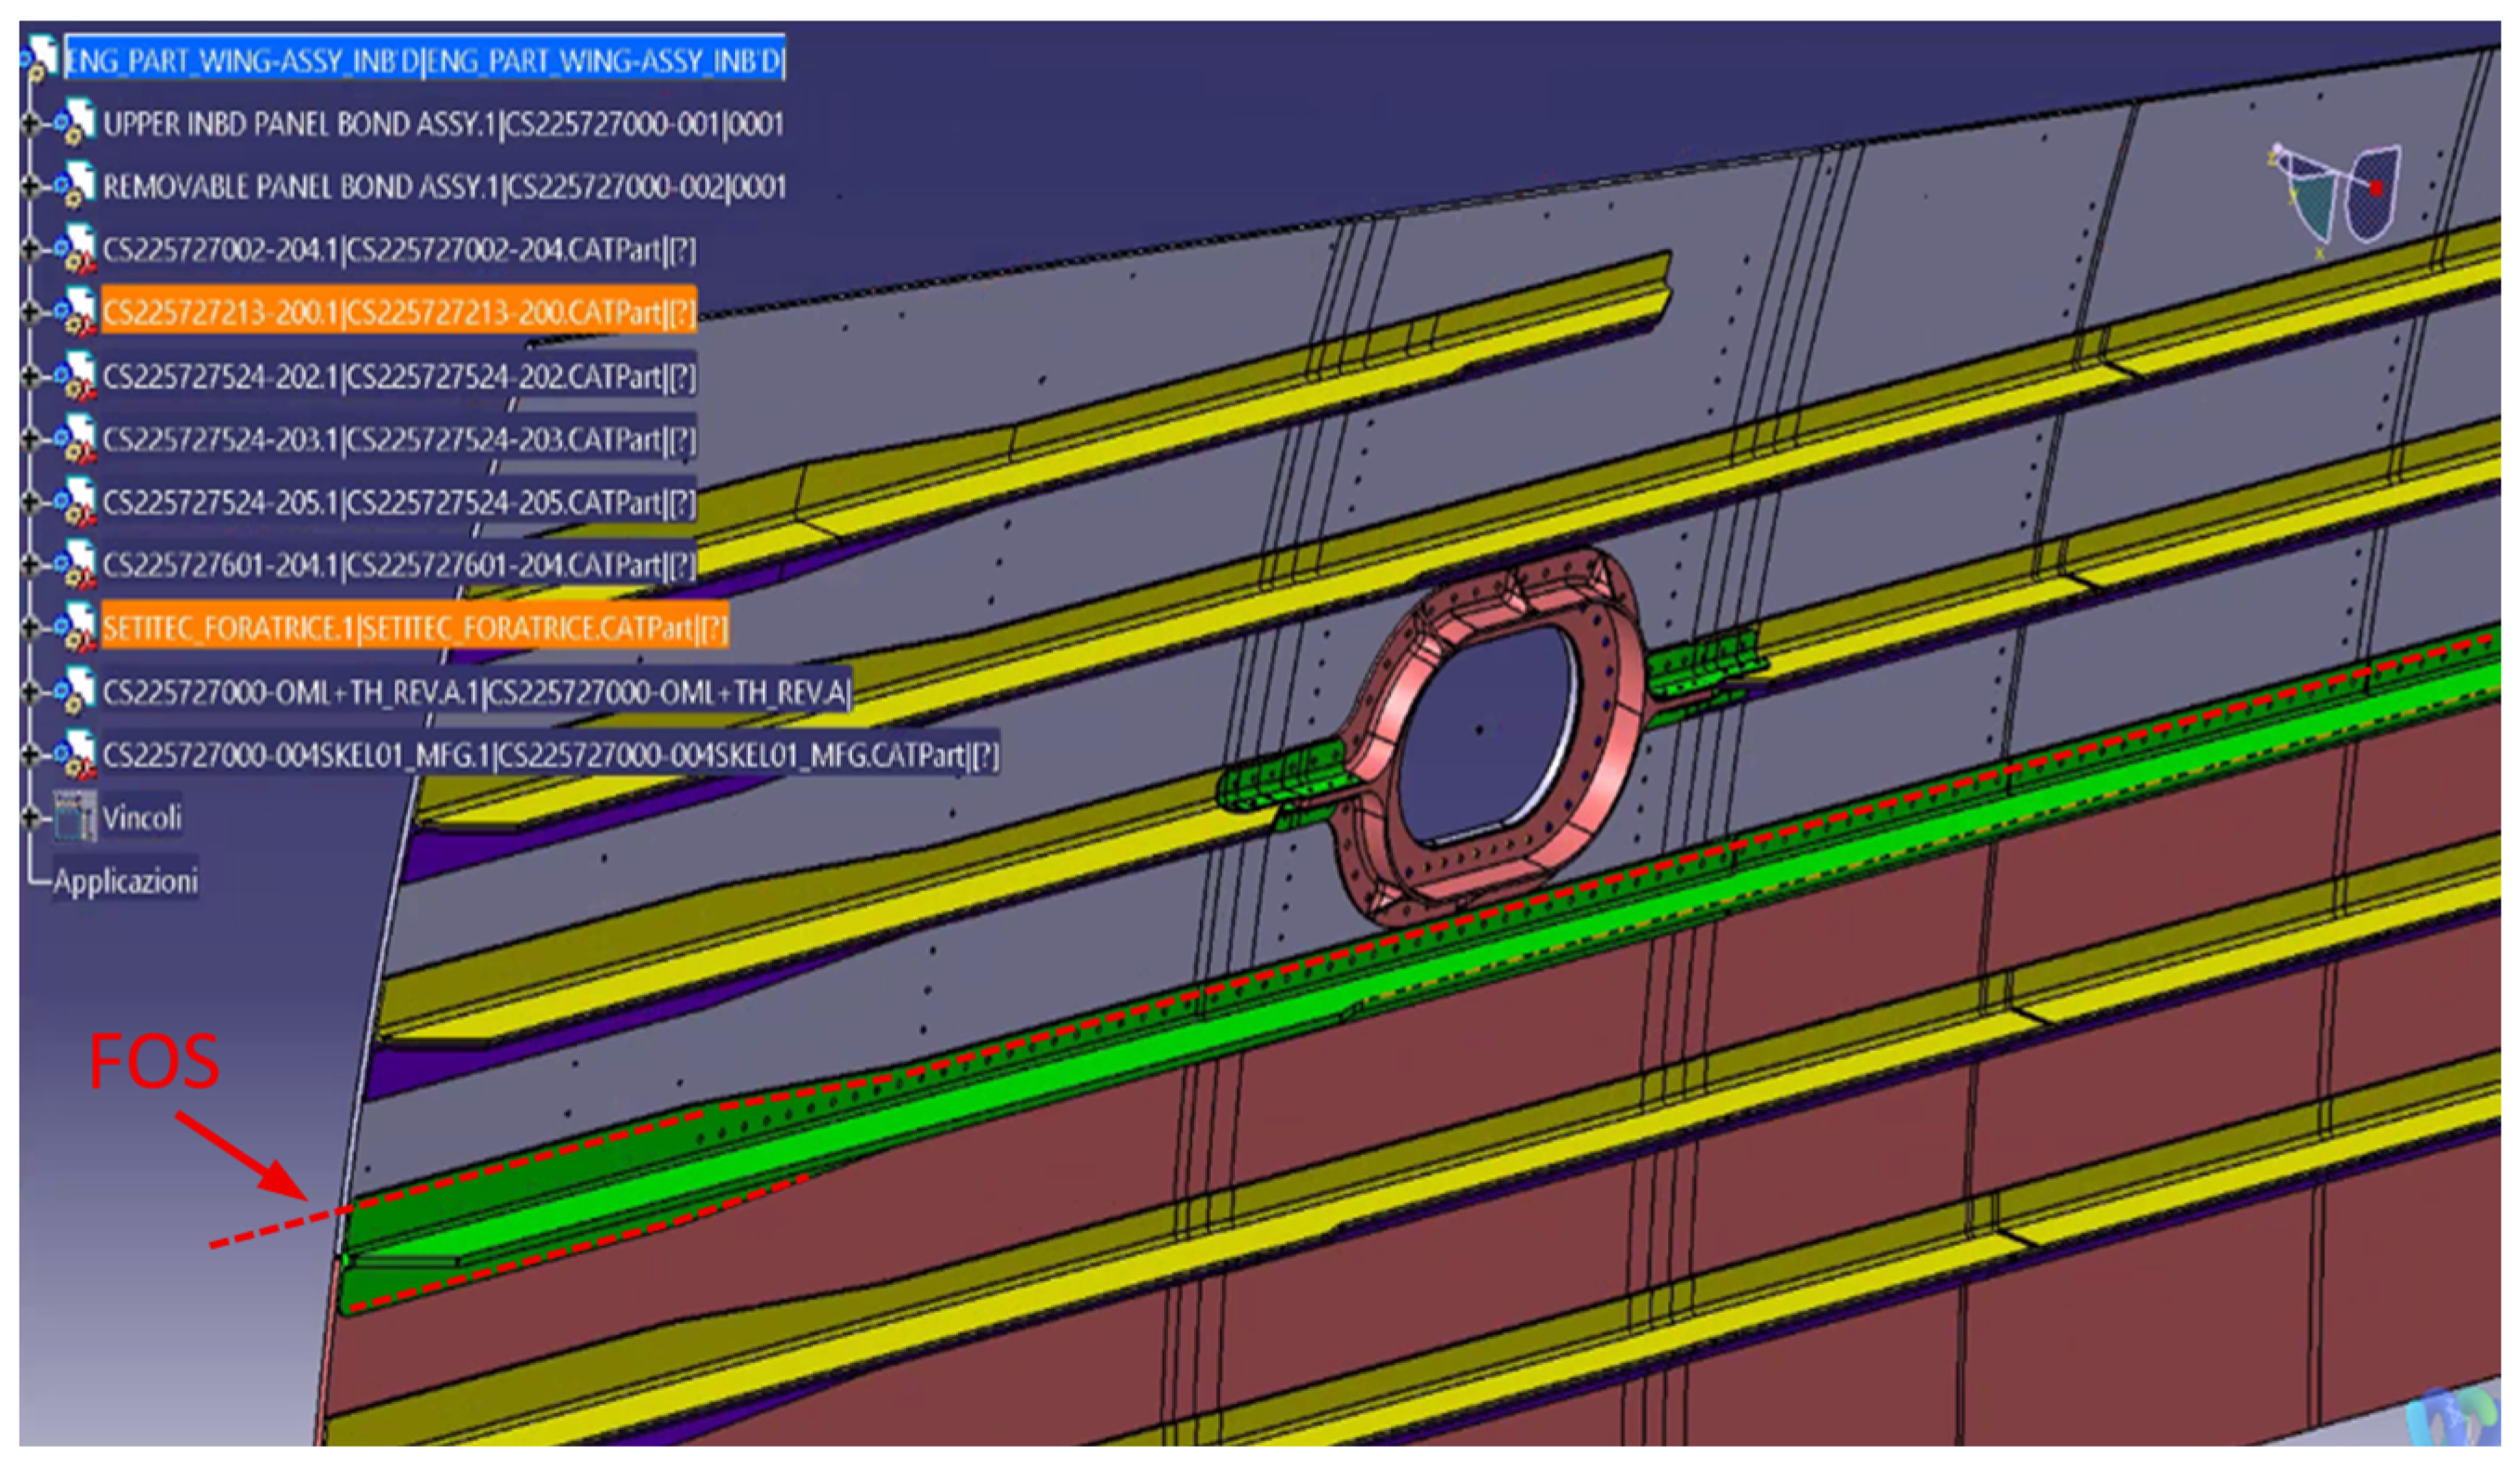Click the Applicazioni tree item
This screenshot has height=1468, width=2520.
[125, 881]
